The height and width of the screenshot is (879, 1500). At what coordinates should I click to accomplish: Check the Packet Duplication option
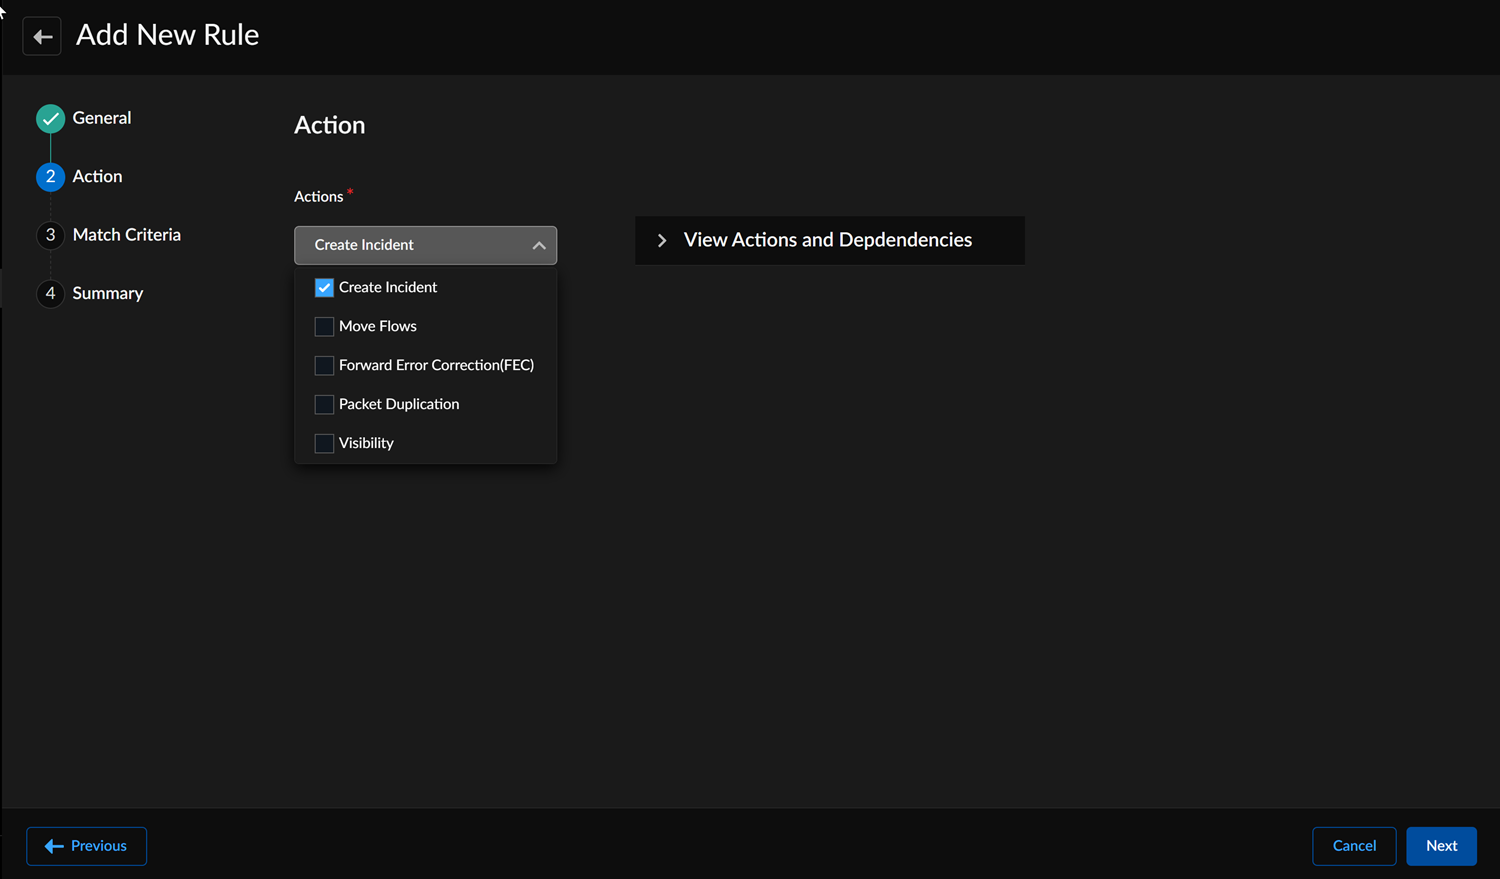click(x=324, y=405)
